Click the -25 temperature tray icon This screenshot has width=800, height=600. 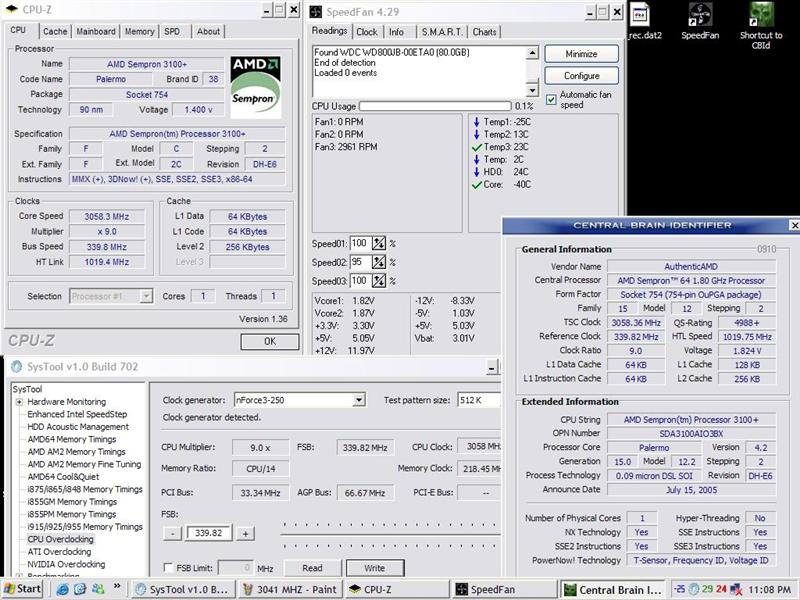tap(680, 589)
